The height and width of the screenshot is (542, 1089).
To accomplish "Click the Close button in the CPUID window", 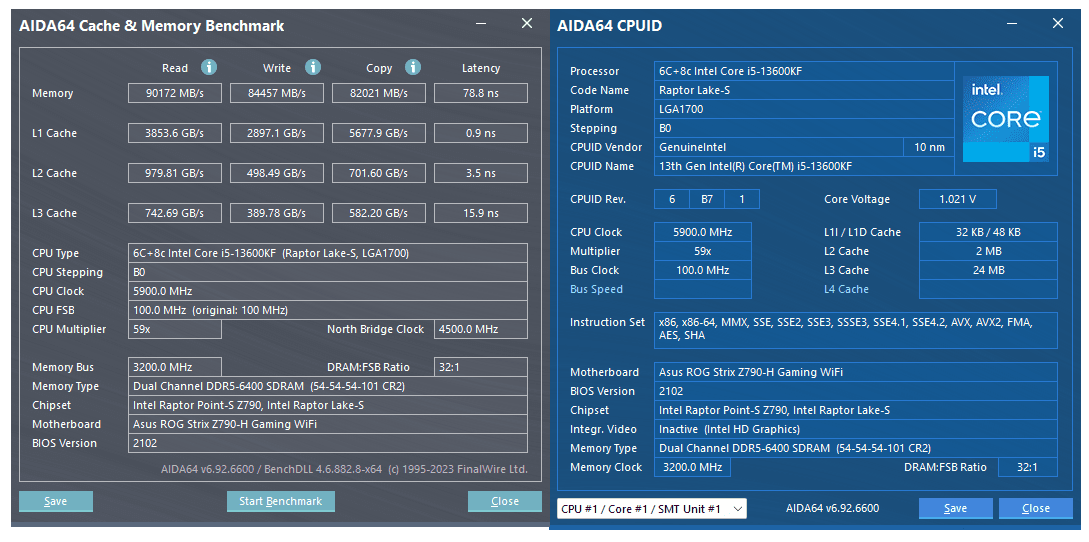I will (x=1036, y=508).
